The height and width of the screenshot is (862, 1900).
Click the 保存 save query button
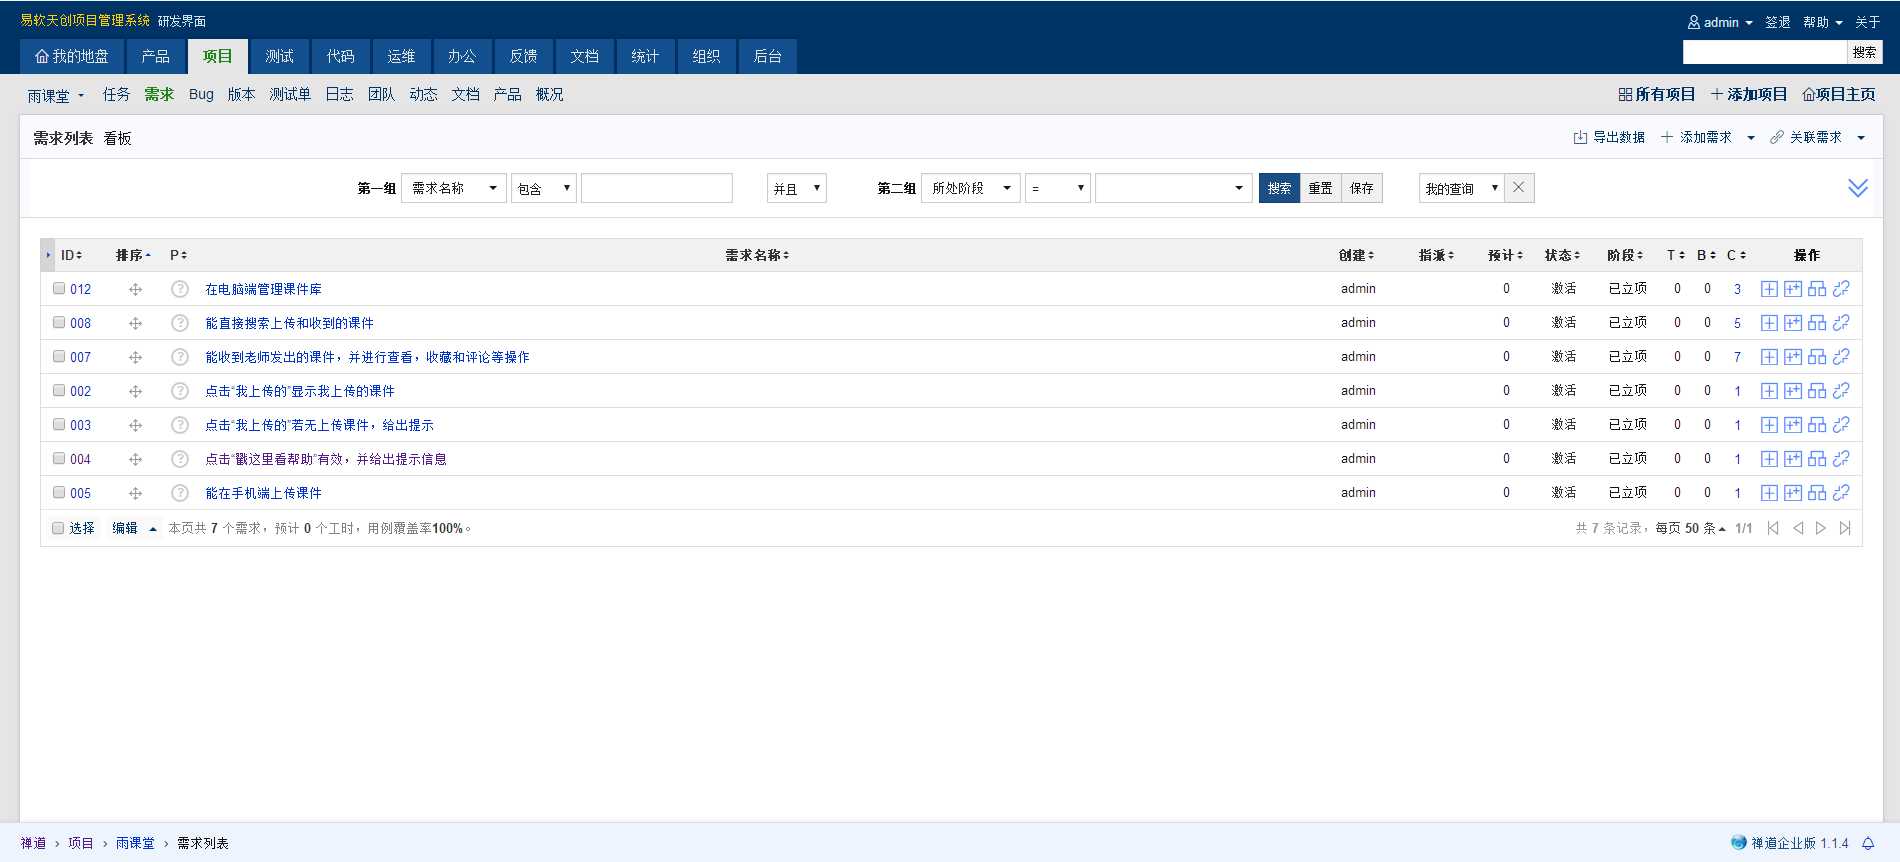(1361, 188)
